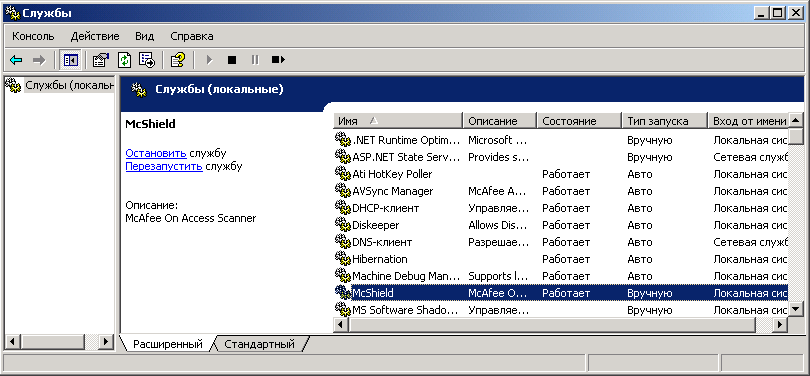Image resolution: width=810 pixels, height=376 pixels.
Task: Click gear icon beside McShield
Action: pos(343,293)
